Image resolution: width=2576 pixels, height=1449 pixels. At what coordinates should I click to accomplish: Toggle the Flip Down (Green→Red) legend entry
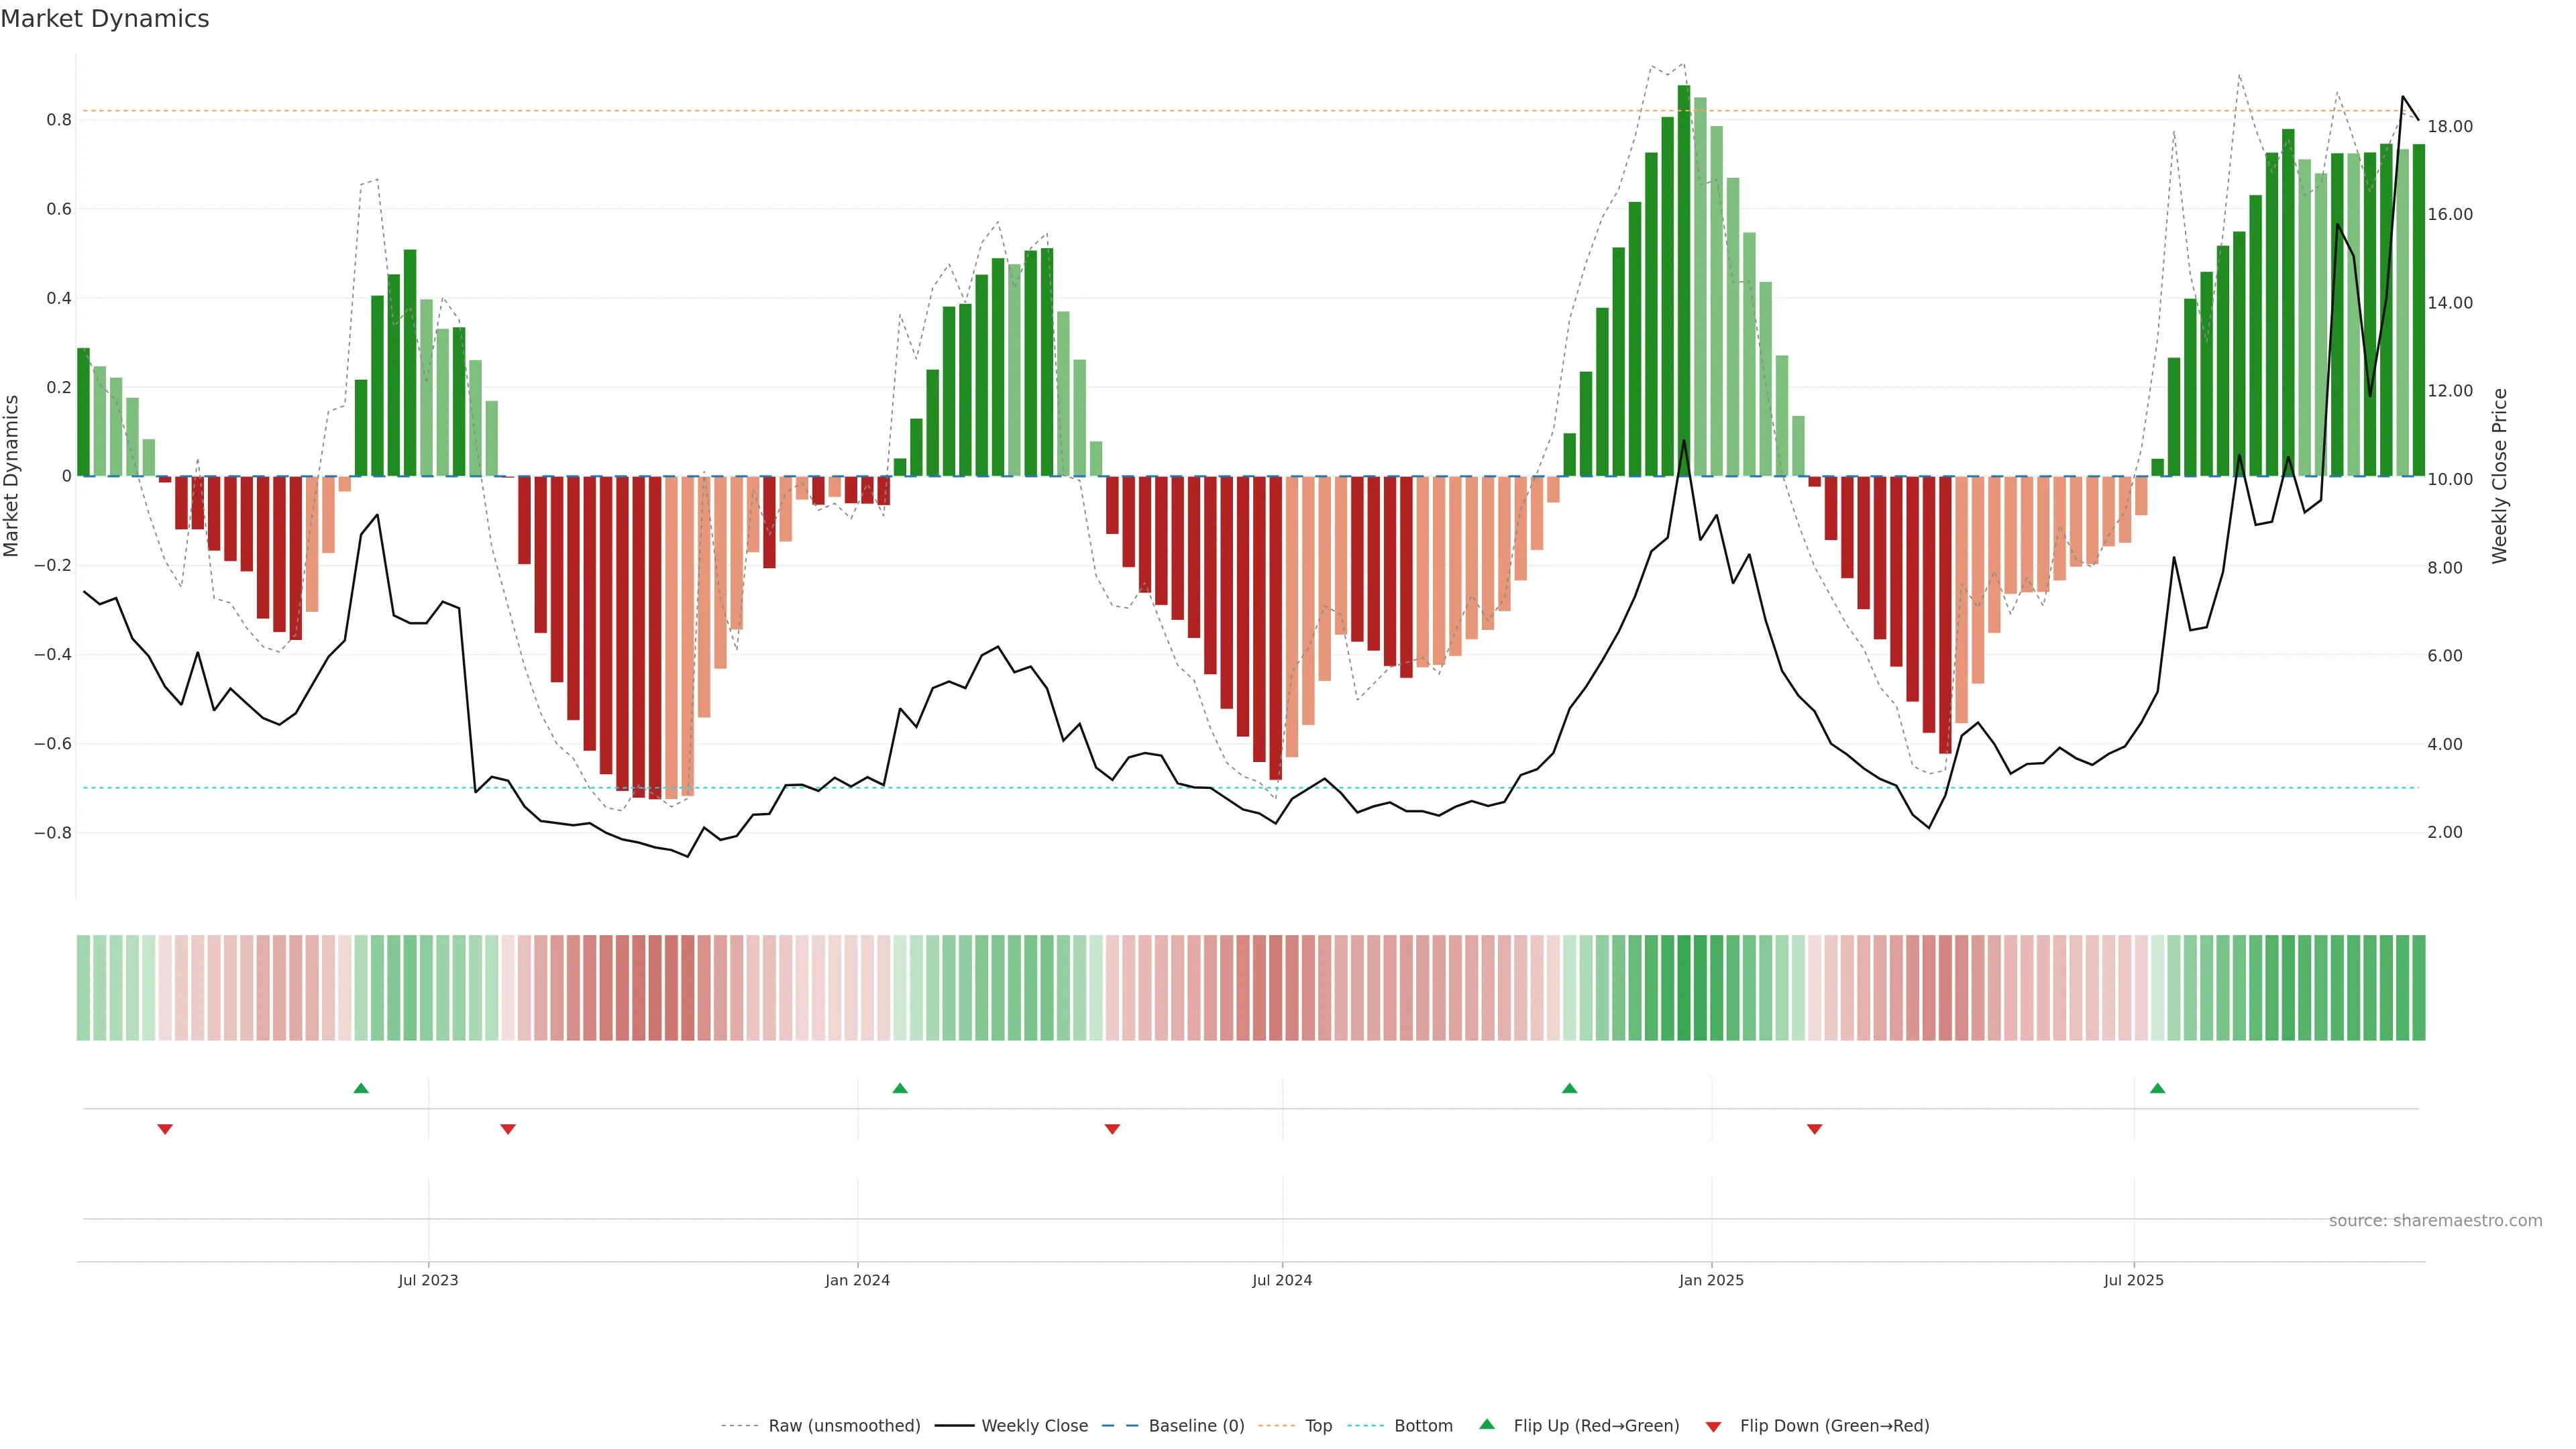[x=1834, y=1425]
